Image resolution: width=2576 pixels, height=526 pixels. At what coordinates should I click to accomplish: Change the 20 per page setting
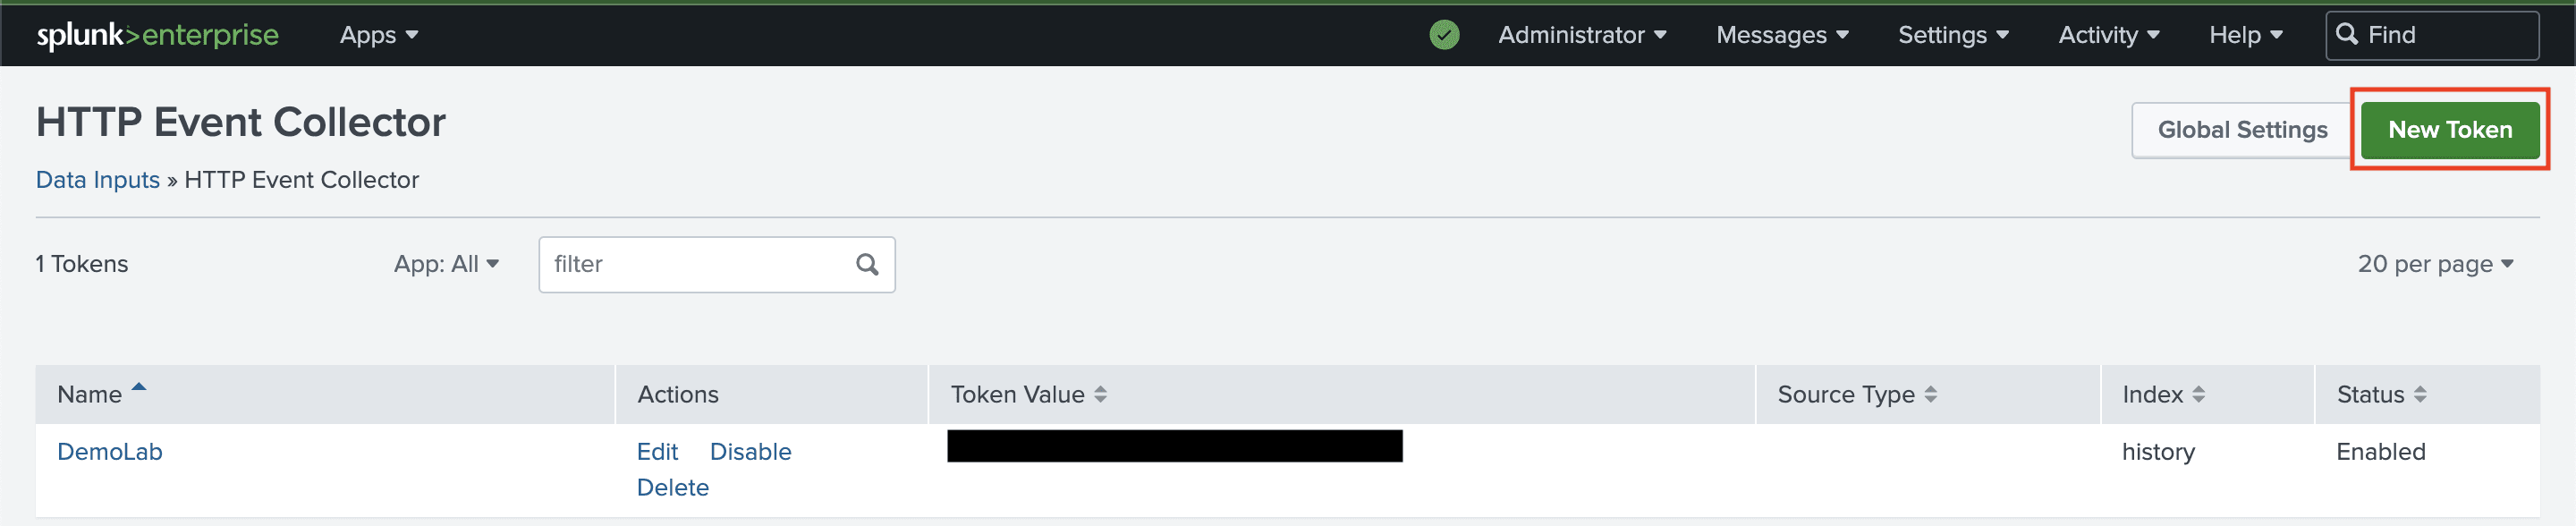pos(2435,264)
